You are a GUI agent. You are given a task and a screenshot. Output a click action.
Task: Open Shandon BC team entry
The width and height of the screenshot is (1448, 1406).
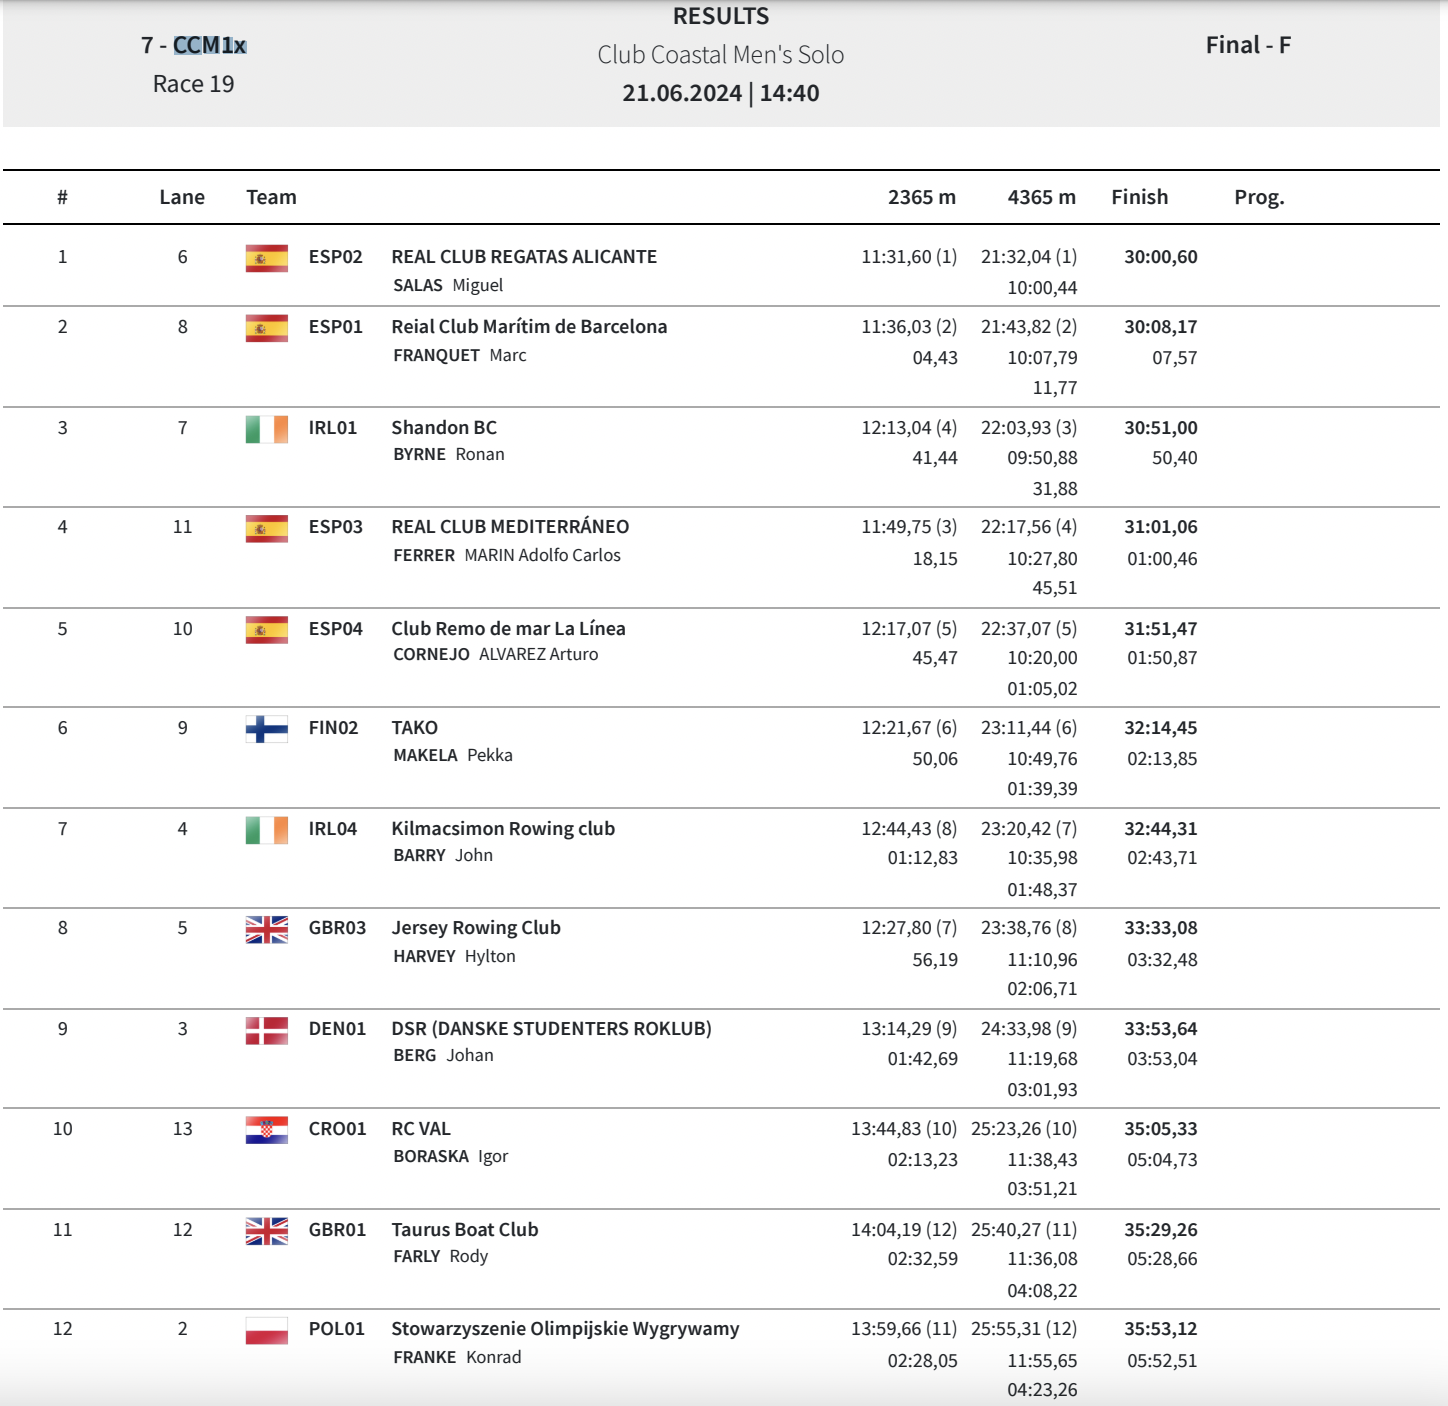(444, 428)
